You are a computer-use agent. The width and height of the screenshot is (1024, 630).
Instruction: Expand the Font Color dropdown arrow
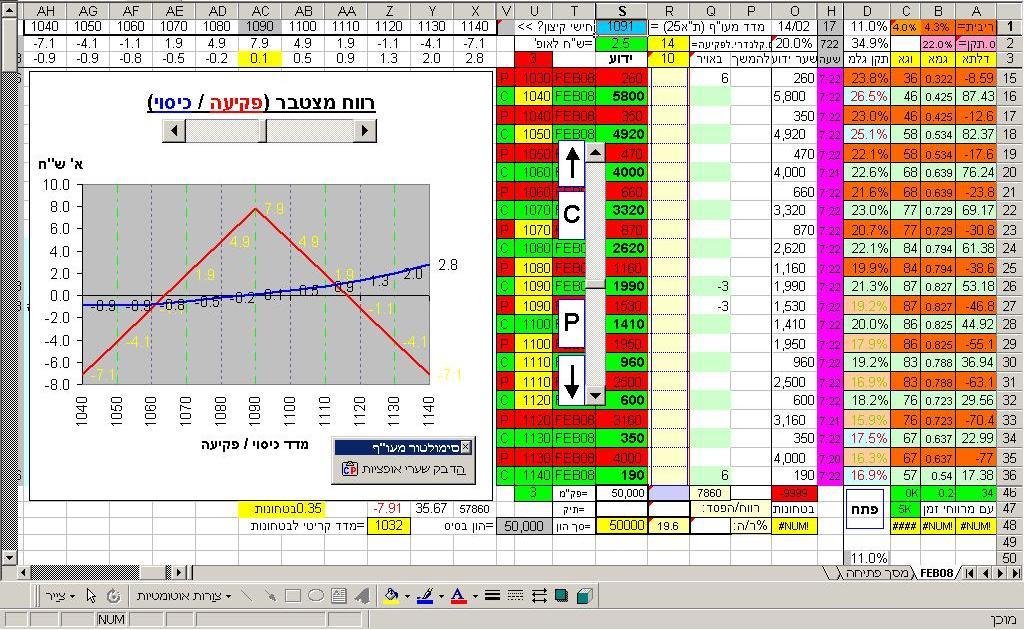(x=474, y=595)
